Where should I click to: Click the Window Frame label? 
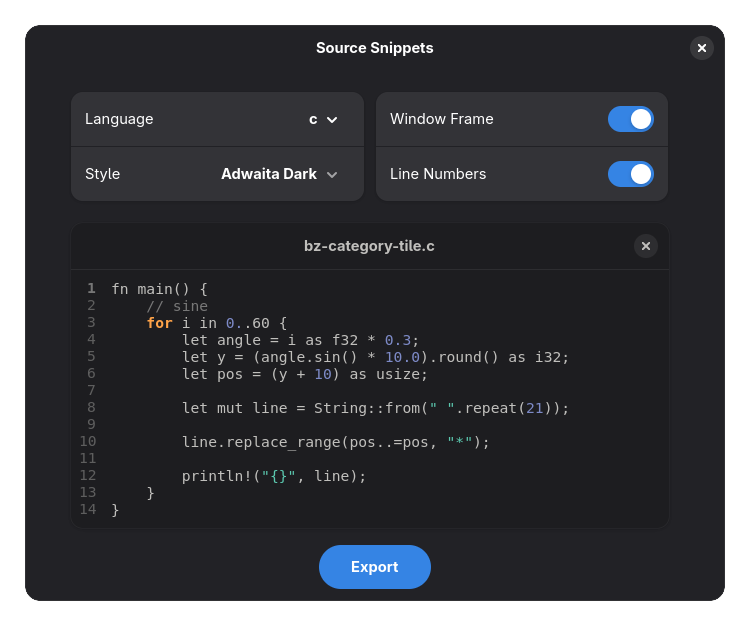click(441, 119)
